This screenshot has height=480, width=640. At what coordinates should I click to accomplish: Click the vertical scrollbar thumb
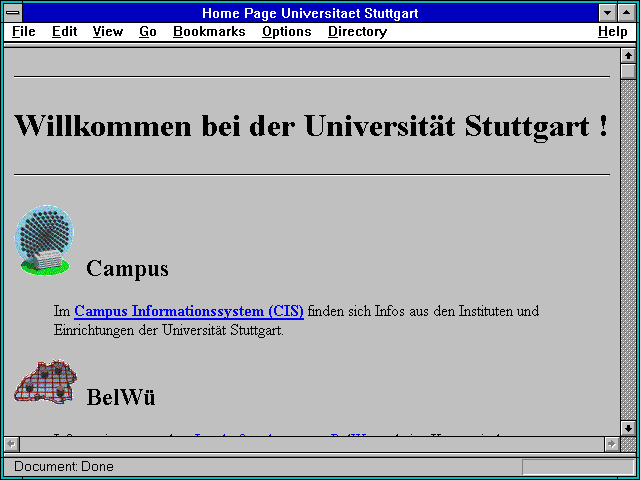click(628, 71)
